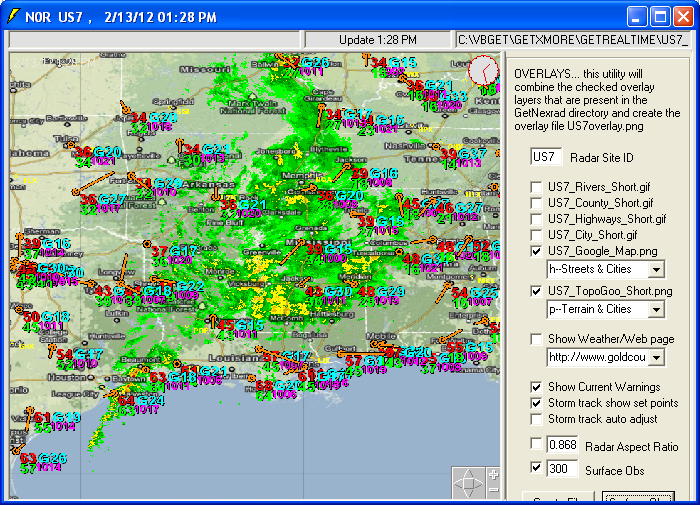Uncheck Show Current Warnings
Image resolution: width=700 pixels, height=505 pixels.
538,387
